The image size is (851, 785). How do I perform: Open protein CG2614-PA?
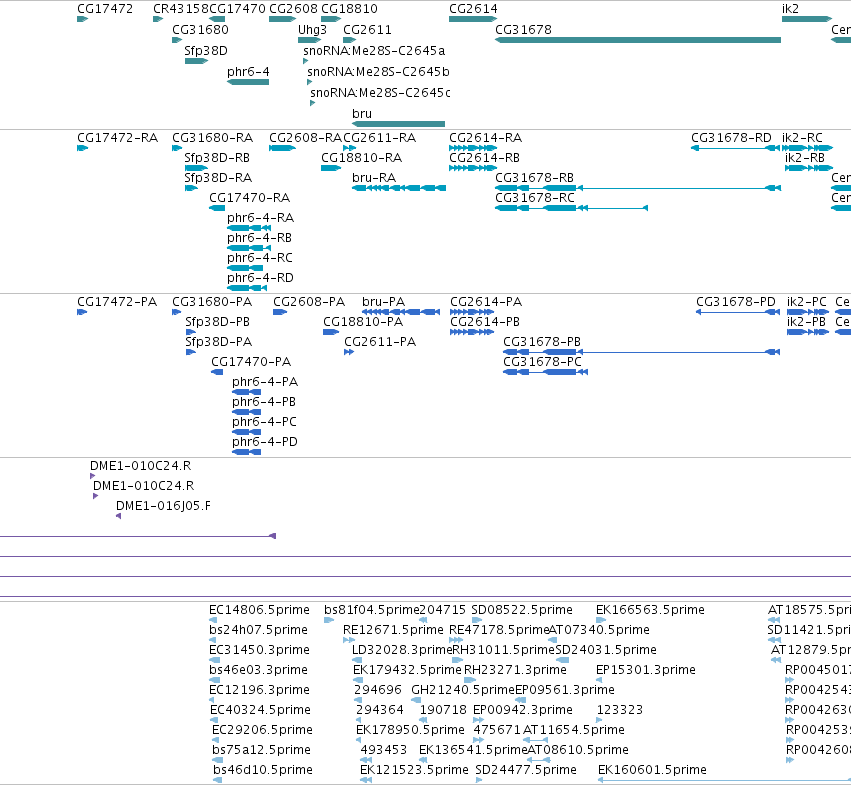pyautogui.click(x=486, y=302)
